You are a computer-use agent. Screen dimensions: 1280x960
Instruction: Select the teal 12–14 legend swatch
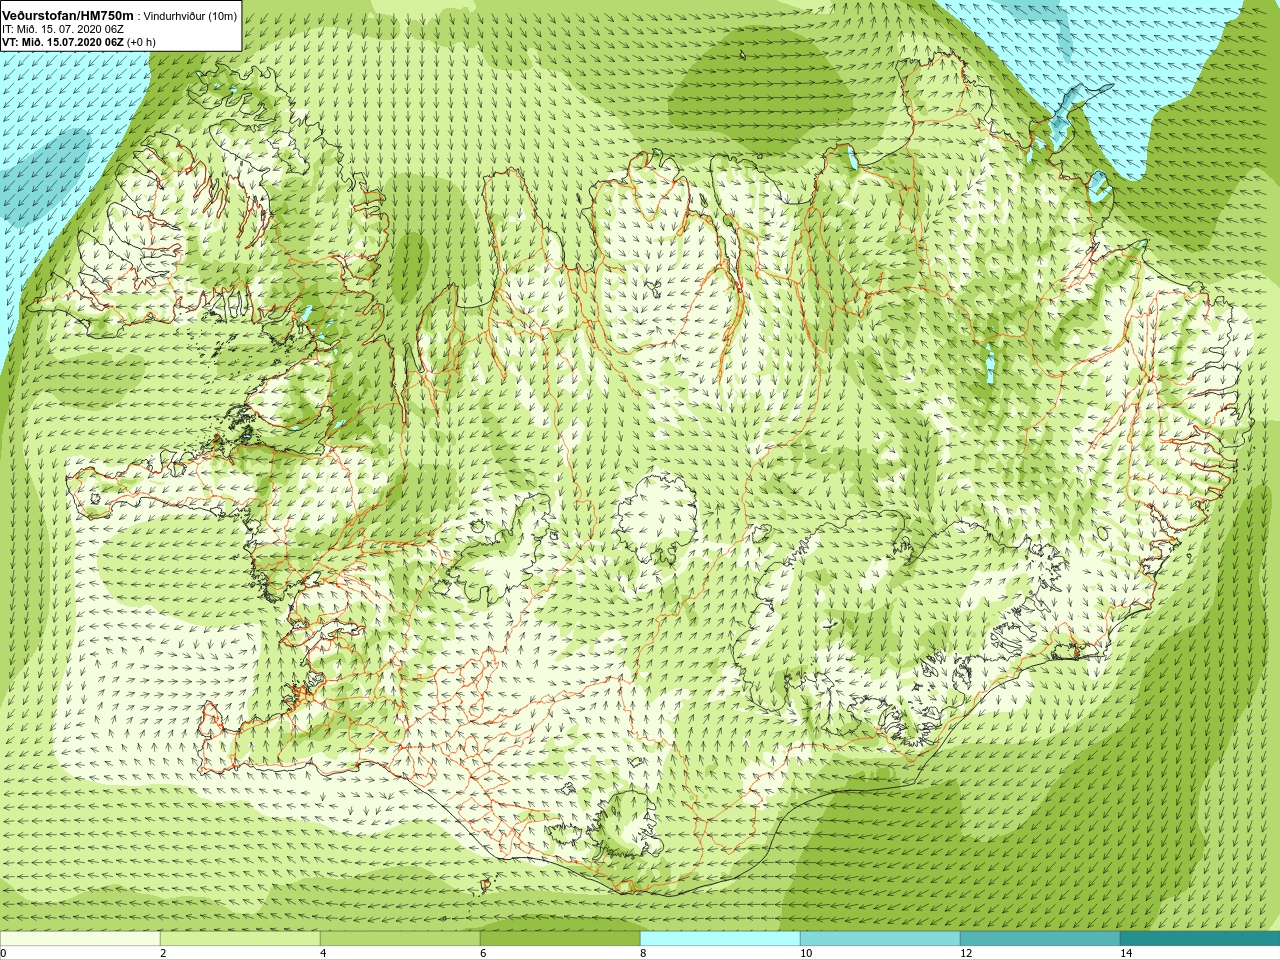click(x=1040, y=939)
